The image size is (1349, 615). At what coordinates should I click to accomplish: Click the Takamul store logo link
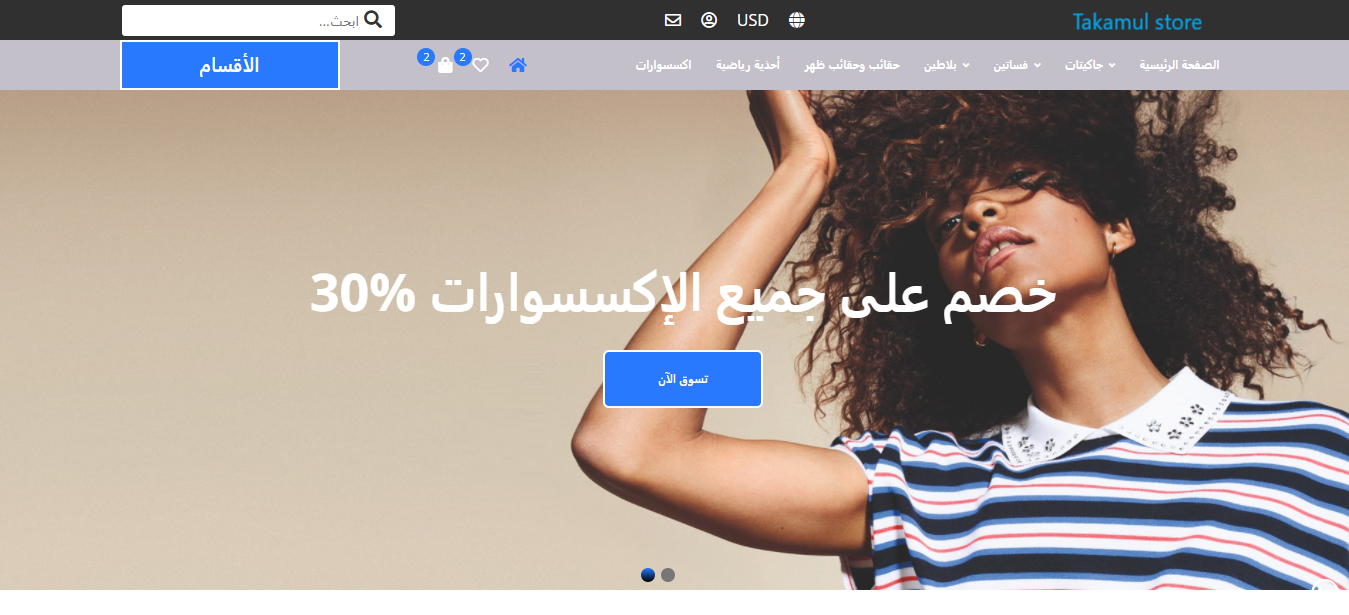pyautogui.click(x=1137, y=21)
